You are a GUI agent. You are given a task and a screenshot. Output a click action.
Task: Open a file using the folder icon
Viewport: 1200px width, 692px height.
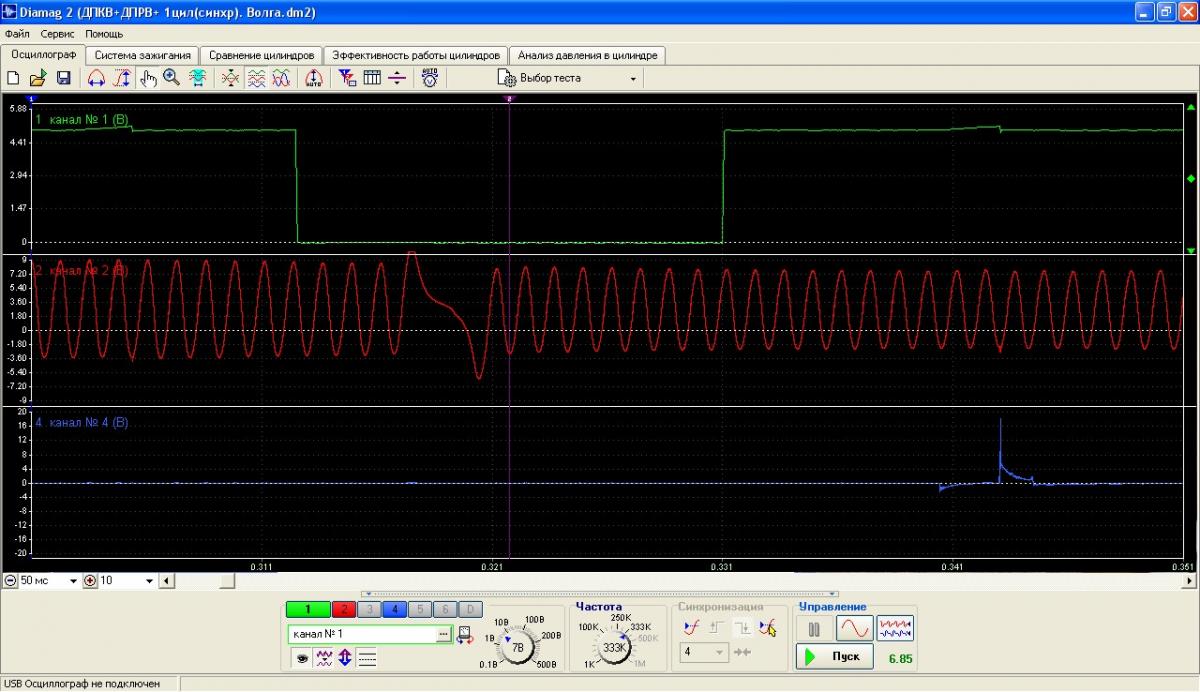tap(38, 78)
